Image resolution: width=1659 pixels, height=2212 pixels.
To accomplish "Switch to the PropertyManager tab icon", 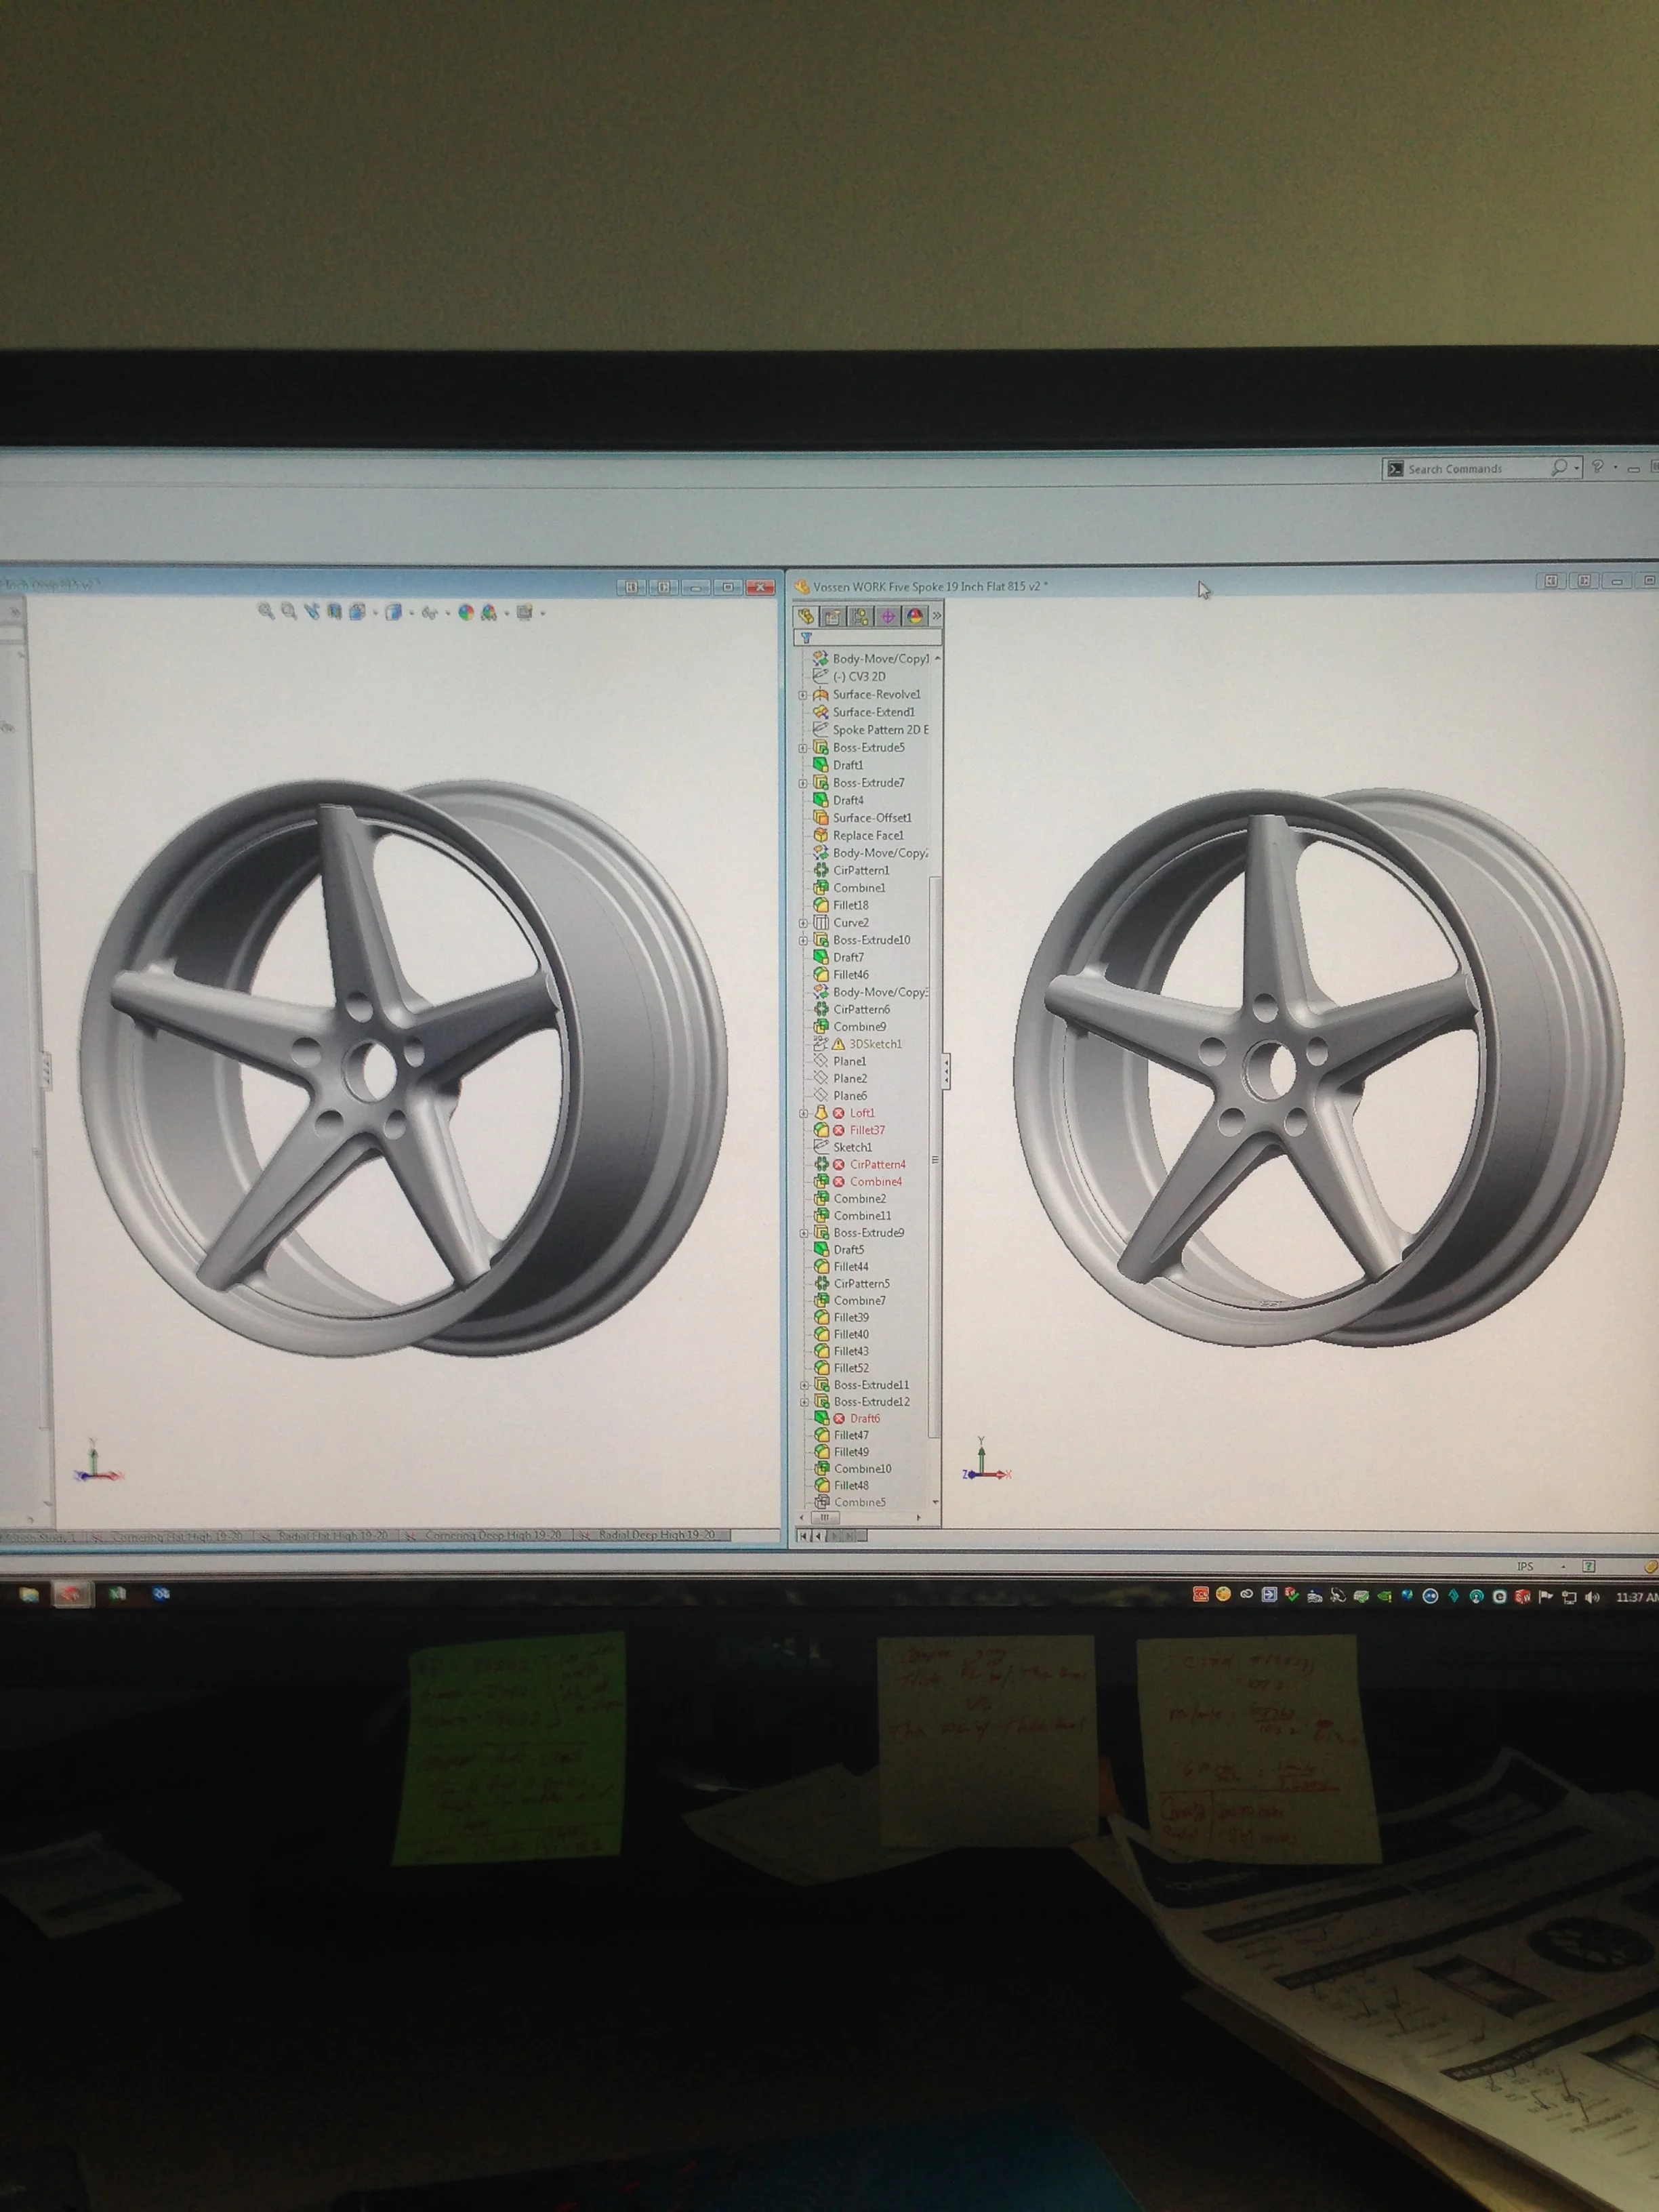I will pos(832,616).
